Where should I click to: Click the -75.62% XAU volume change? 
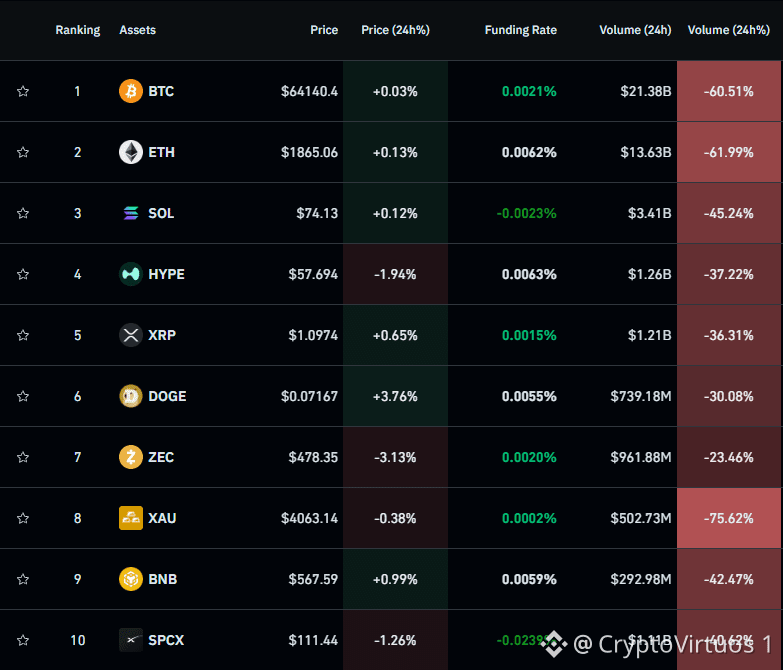(729, 518)
